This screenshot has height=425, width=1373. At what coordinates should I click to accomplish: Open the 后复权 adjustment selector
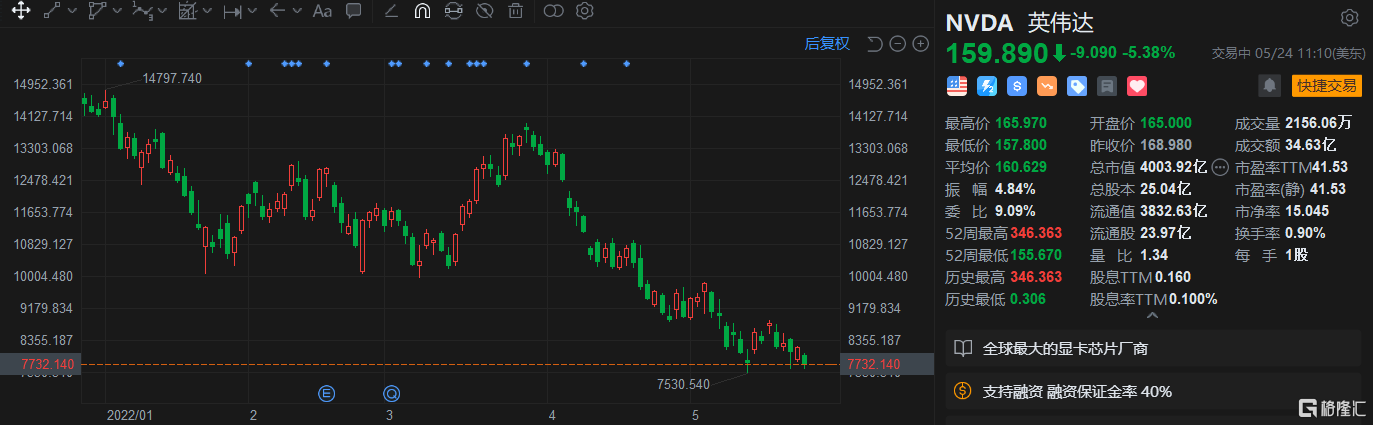tap(827, 43)
